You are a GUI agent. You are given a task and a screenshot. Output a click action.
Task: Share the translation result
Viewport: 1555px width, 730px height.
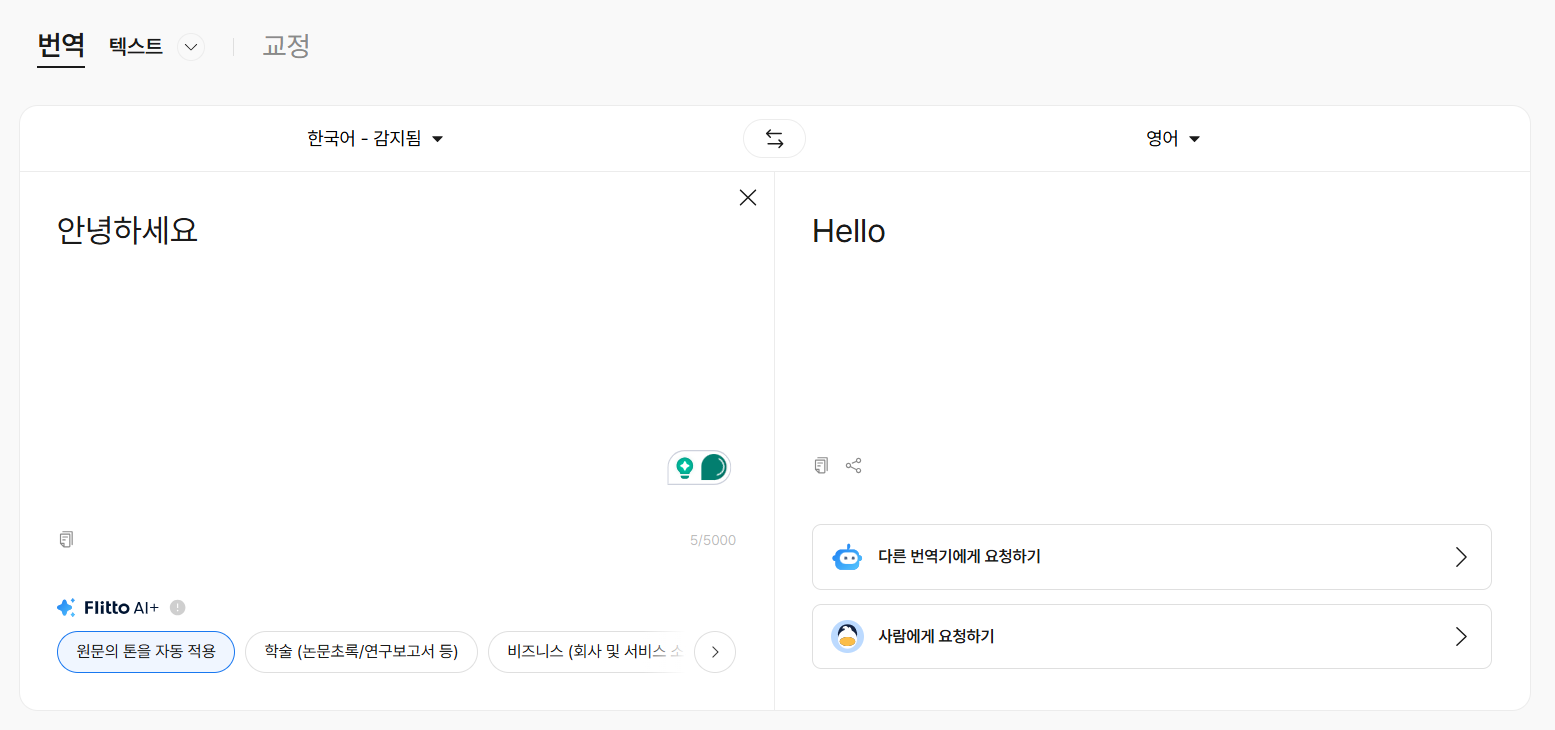pyautogui.click(x=853, y=465)
